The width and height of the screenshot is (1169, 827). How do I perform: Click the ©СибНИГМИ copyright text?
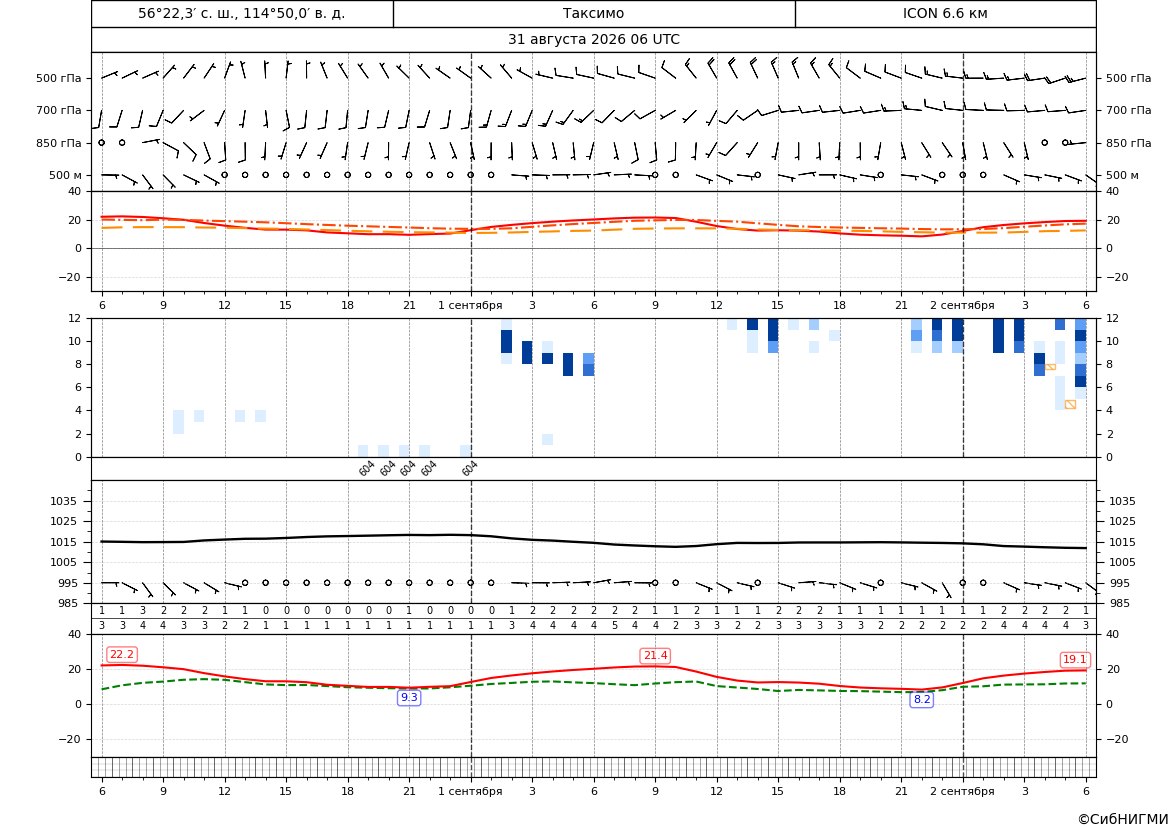click(x=1123, y=819)
